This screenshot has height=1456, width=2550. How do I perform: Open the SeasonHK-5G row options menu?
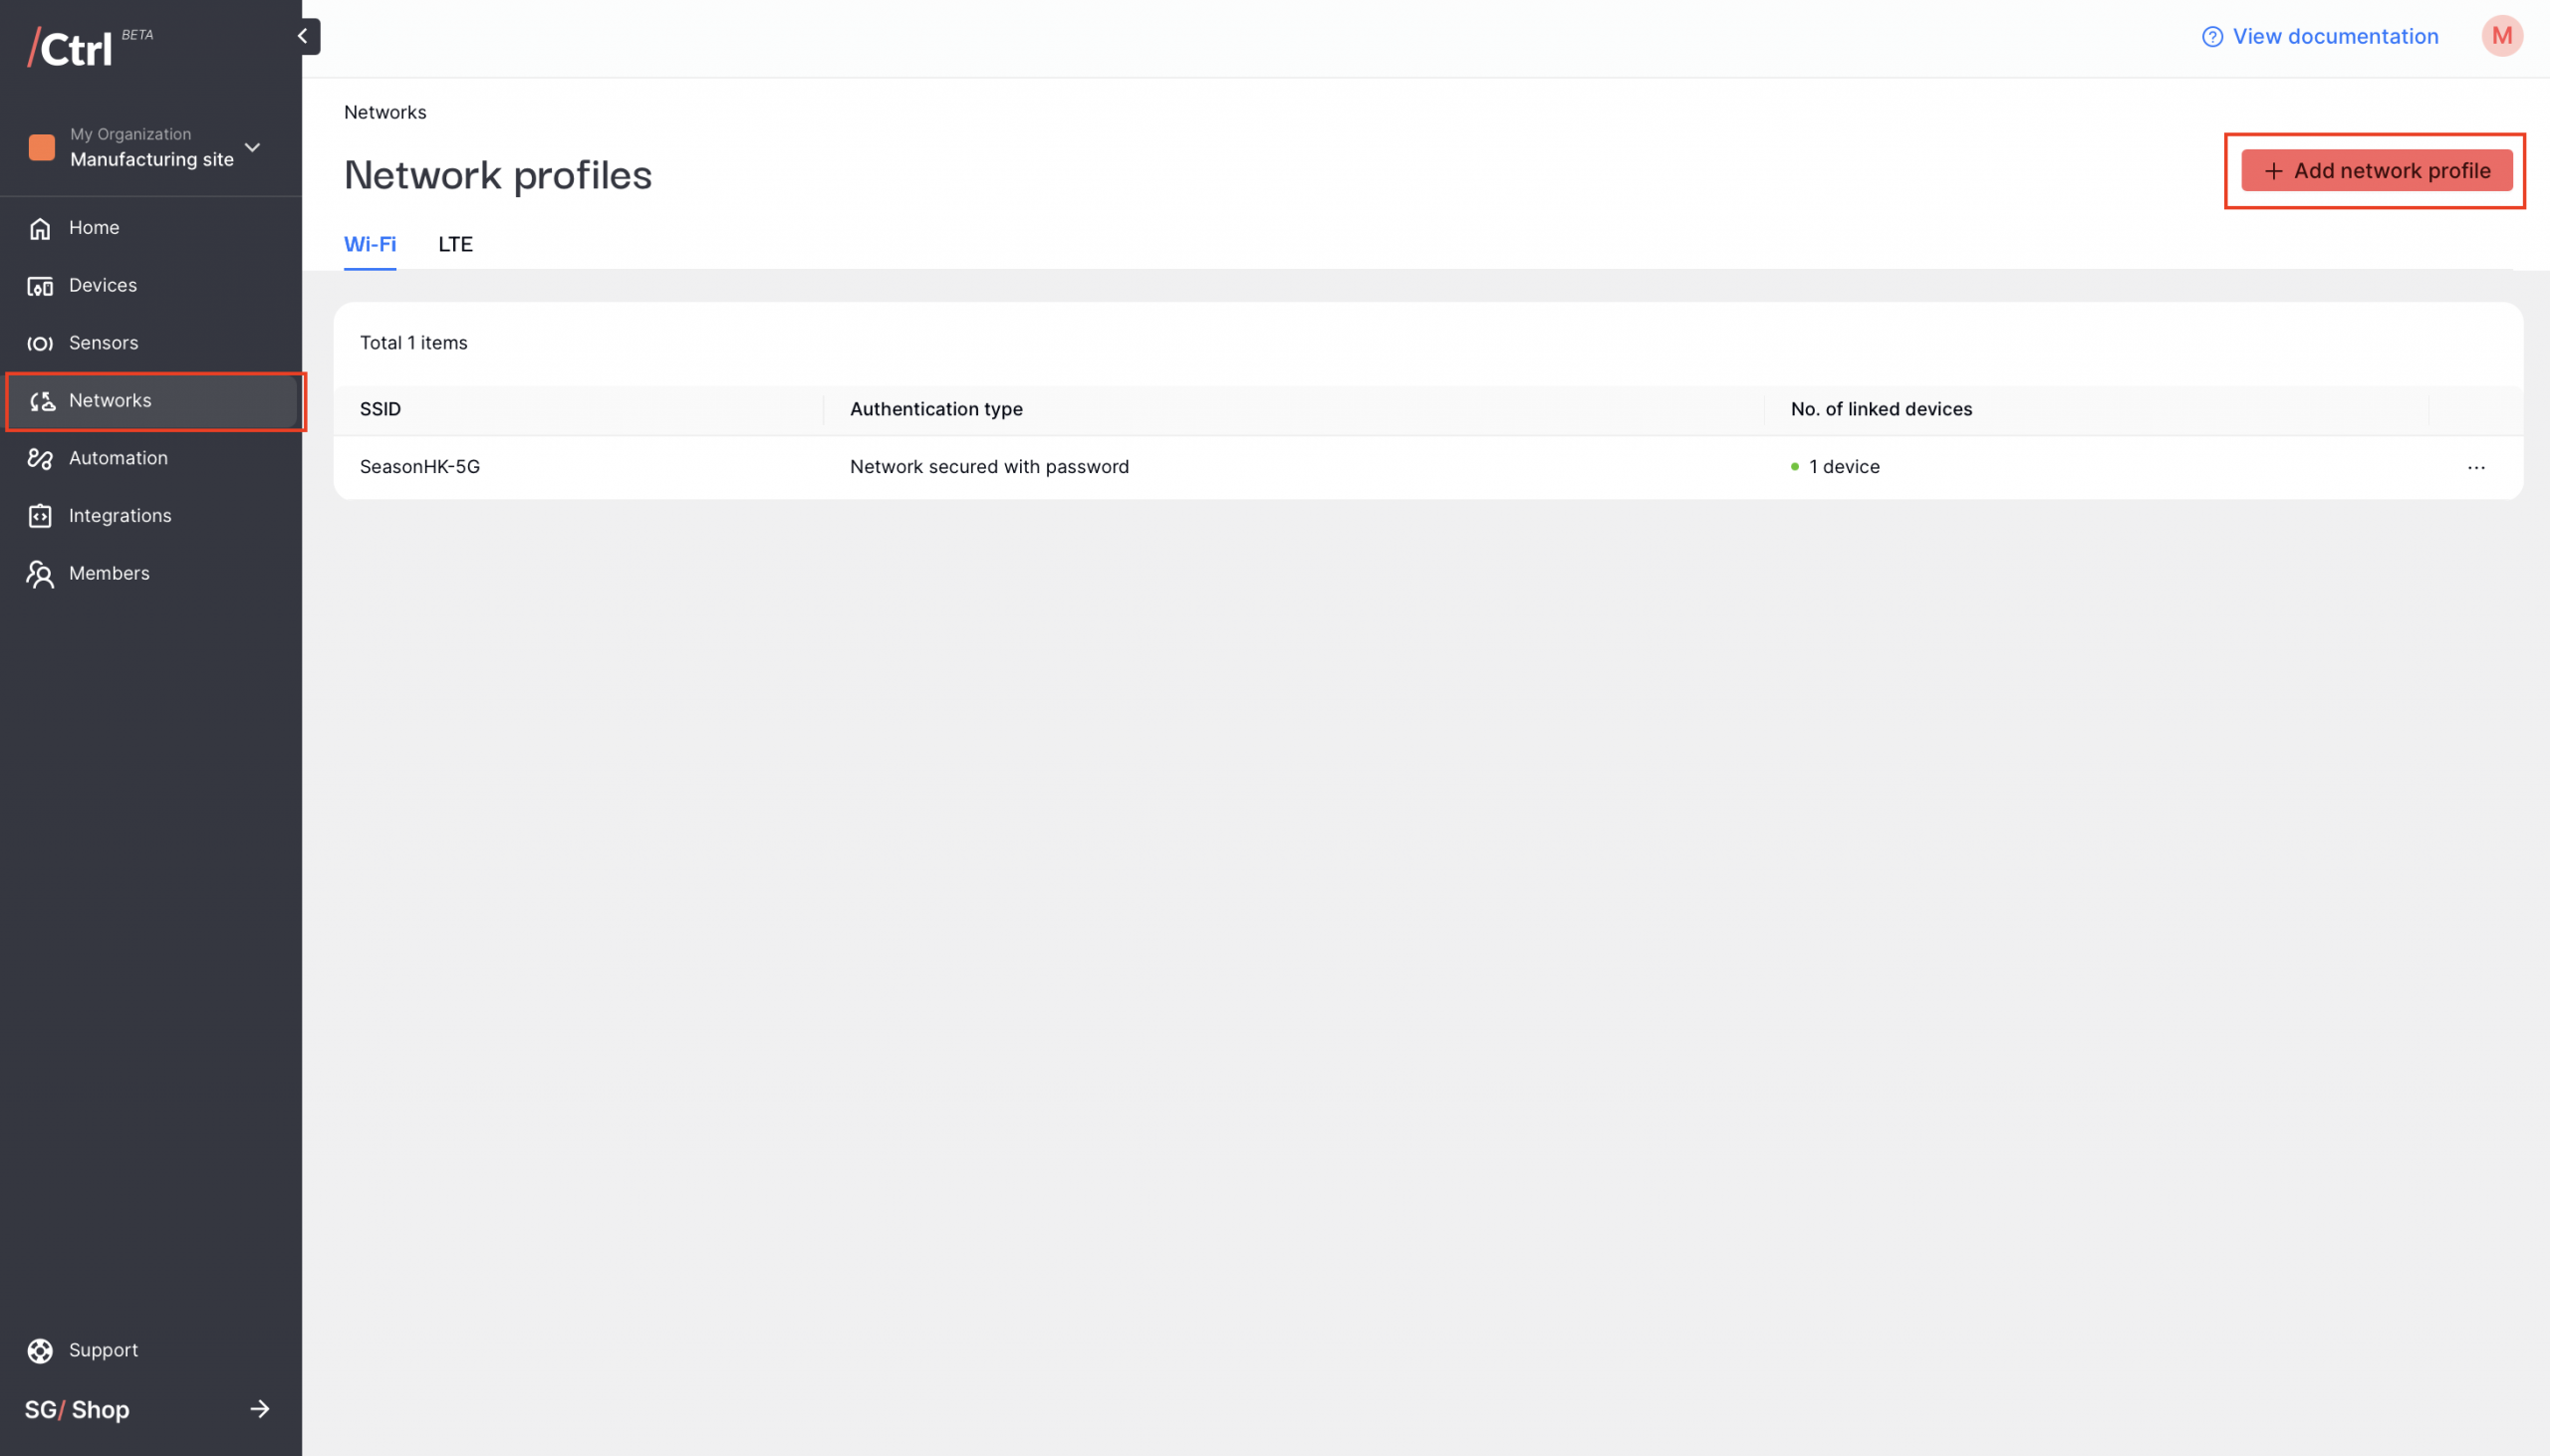(x=2476, y=467)
